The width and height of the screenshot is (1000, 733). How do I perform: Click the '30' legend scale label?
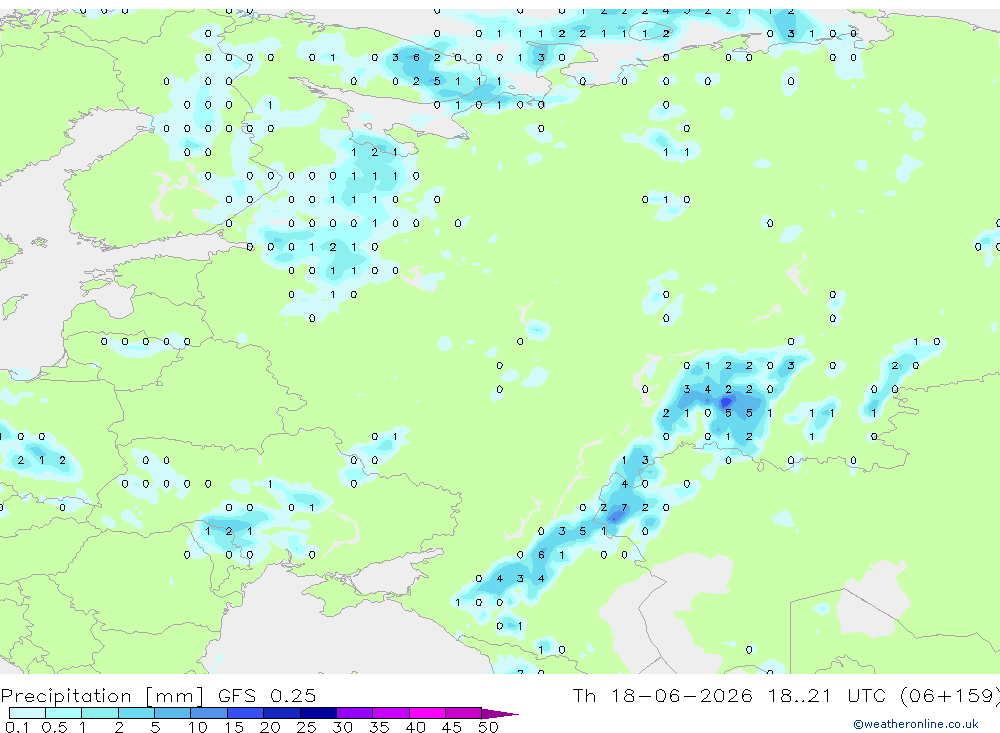point(342,727)
